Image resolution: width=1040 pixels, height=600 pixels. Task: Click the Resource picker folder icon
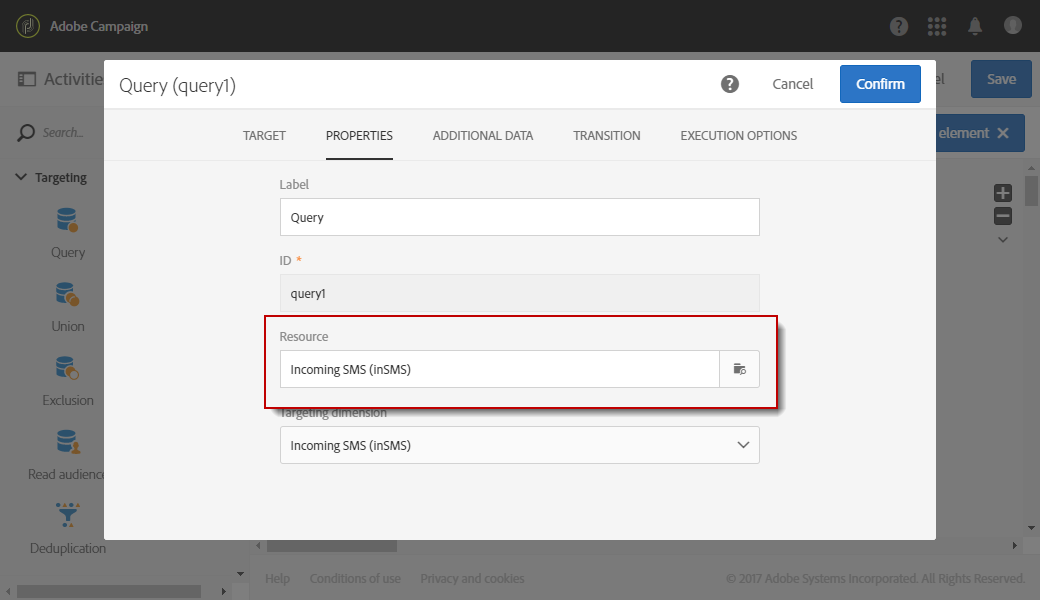point(739,369)
